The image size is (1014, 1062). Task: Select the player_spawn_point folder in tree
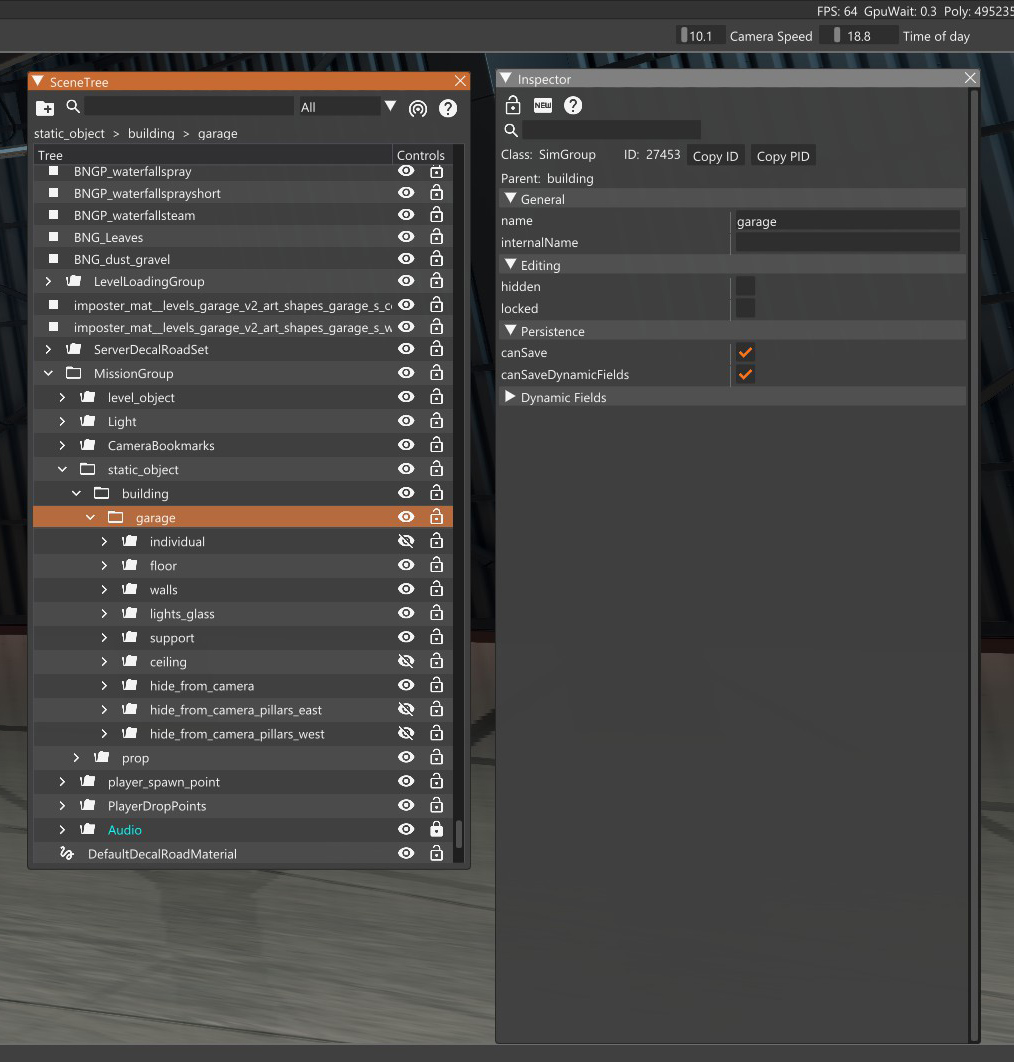pos(164,782)
